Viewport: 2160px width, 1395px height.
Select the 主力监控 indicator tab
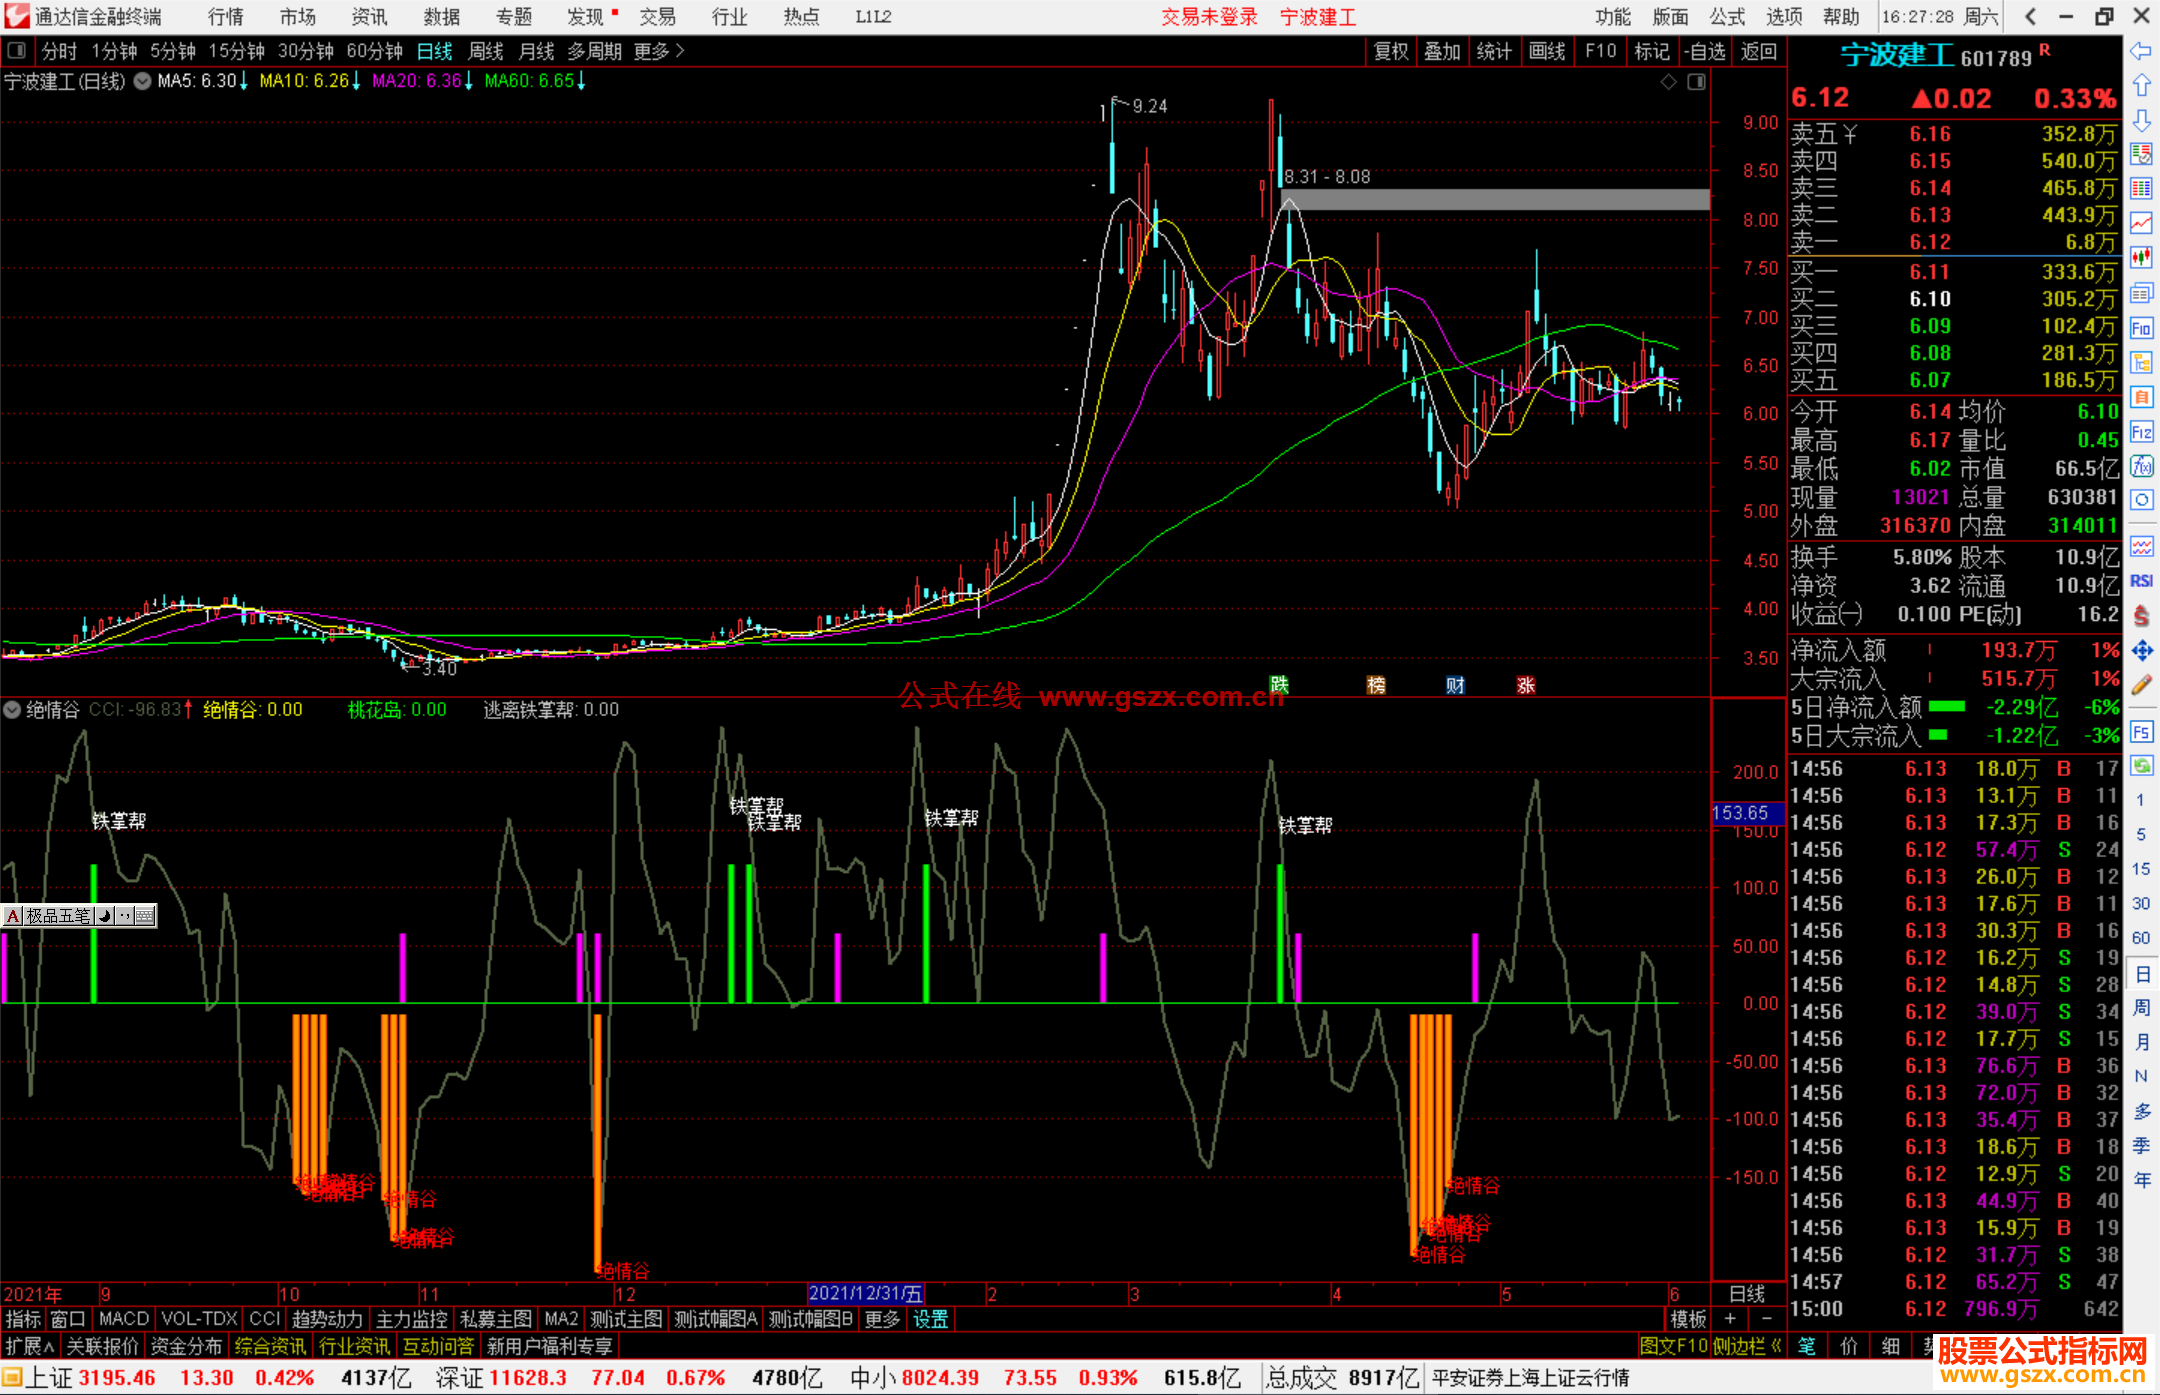coord(411,1319)
